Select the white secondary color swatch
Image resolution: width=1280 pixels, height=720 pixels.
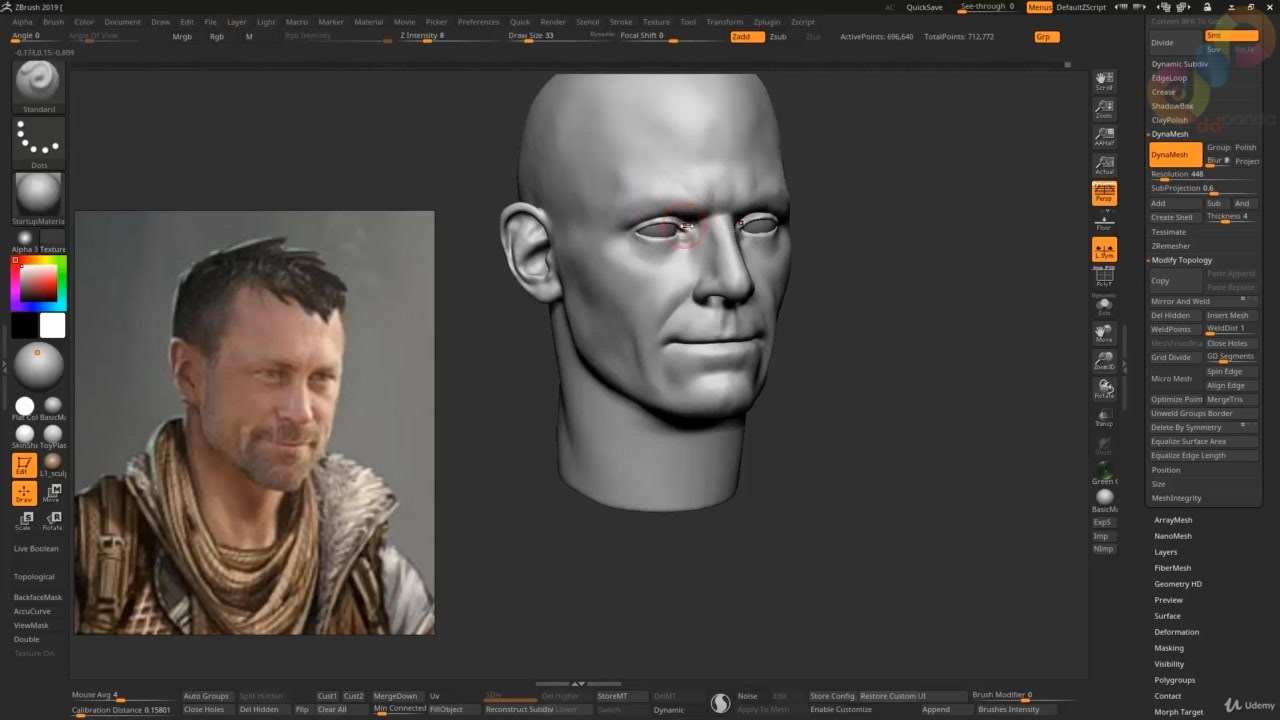click(52, 325)
